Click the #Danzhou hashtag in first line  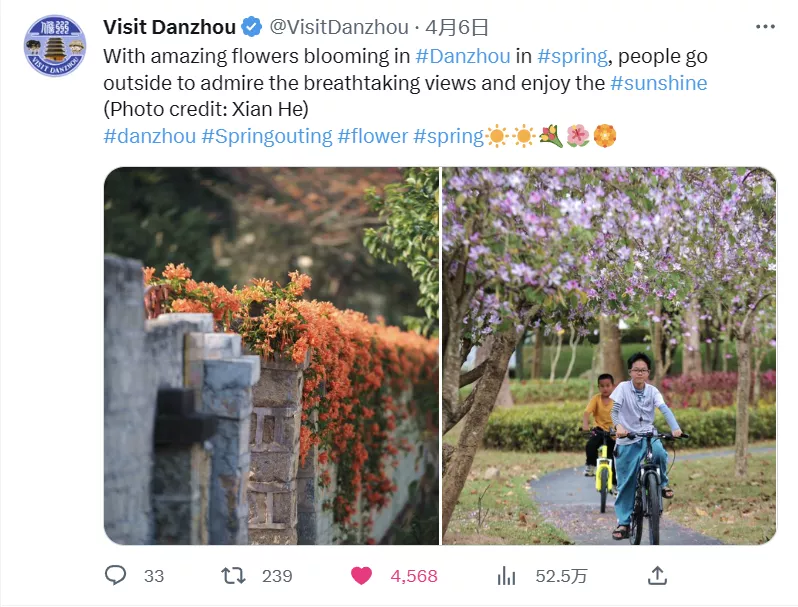(x=463, y=56)
